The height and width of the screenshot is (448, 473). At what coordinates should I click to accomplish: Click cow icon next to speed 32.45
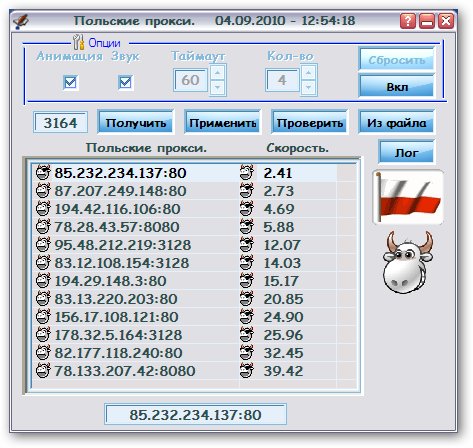click(247, 353)
